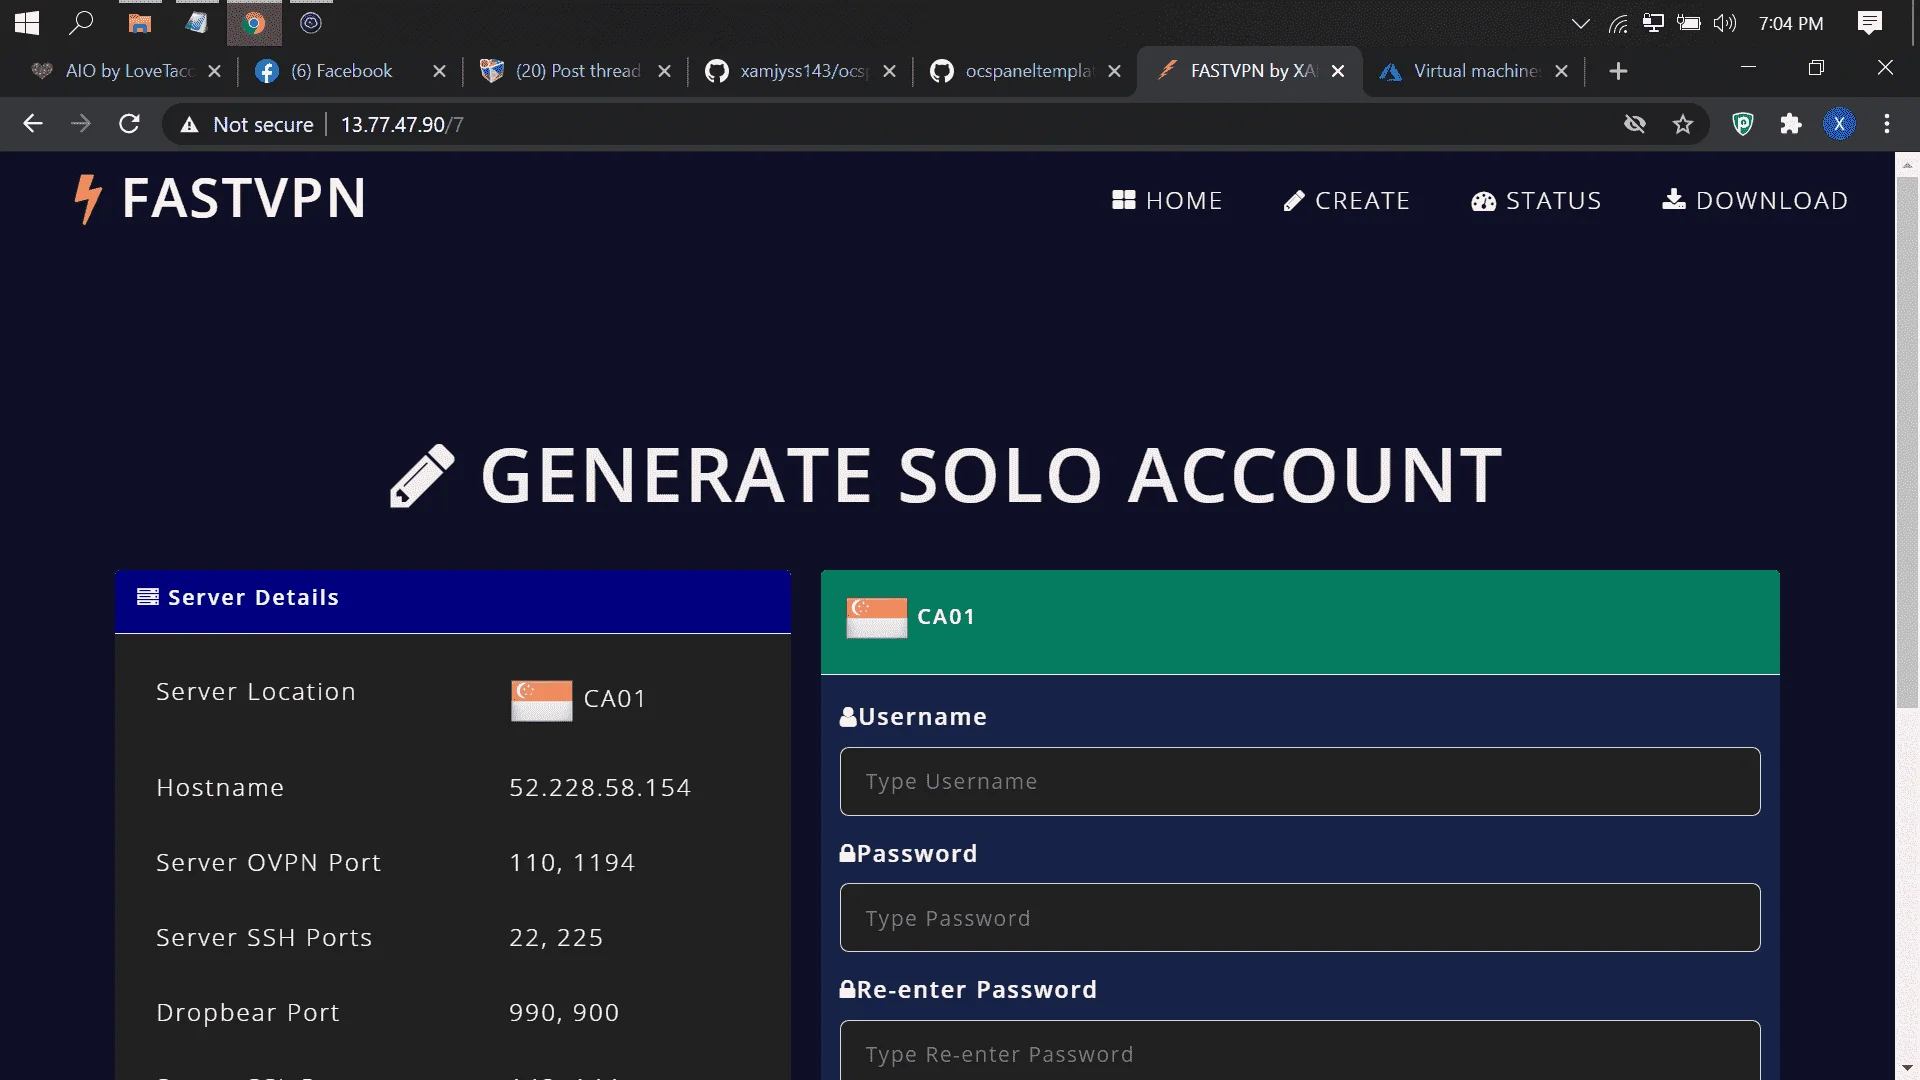This screenshot has height=1080, width=1920.
Task: Open the STATUS nav link
Action: click(1536, 200)
